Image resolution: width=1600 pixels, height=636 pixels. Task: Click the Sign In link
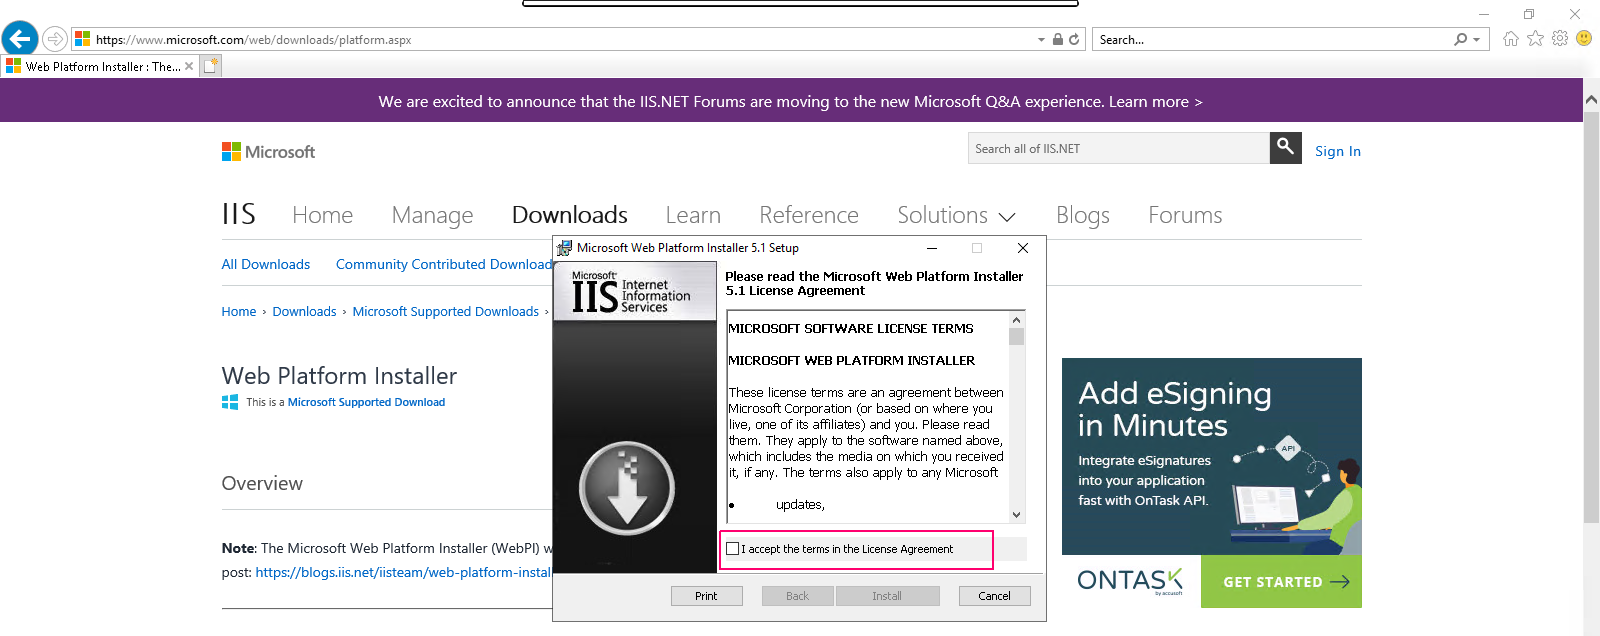click(x=1338, y=151)
